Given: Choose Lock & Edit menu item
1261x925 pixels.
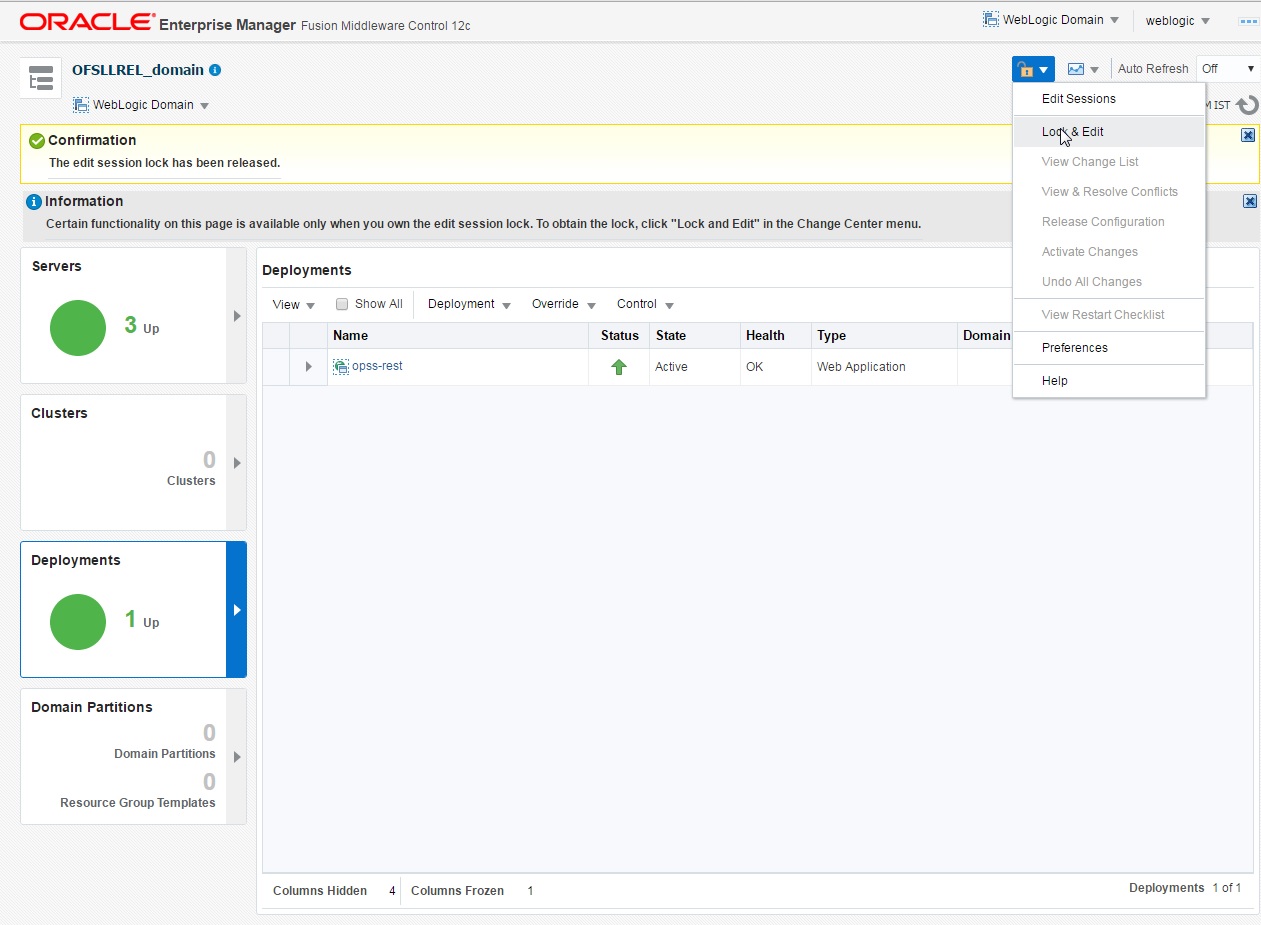Looking at the screenshot, I should pos(1108,132).
